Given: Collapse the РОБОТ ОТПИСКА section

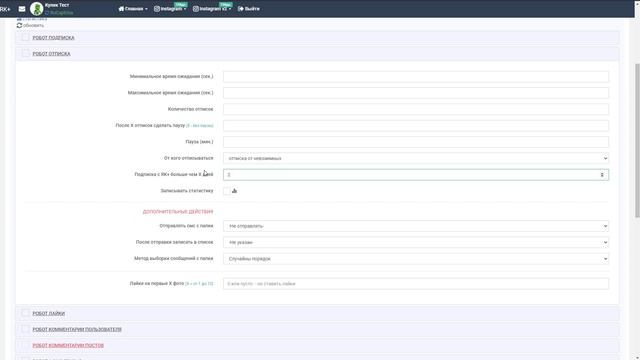Looking at the screenshot, I should [51, 54].
